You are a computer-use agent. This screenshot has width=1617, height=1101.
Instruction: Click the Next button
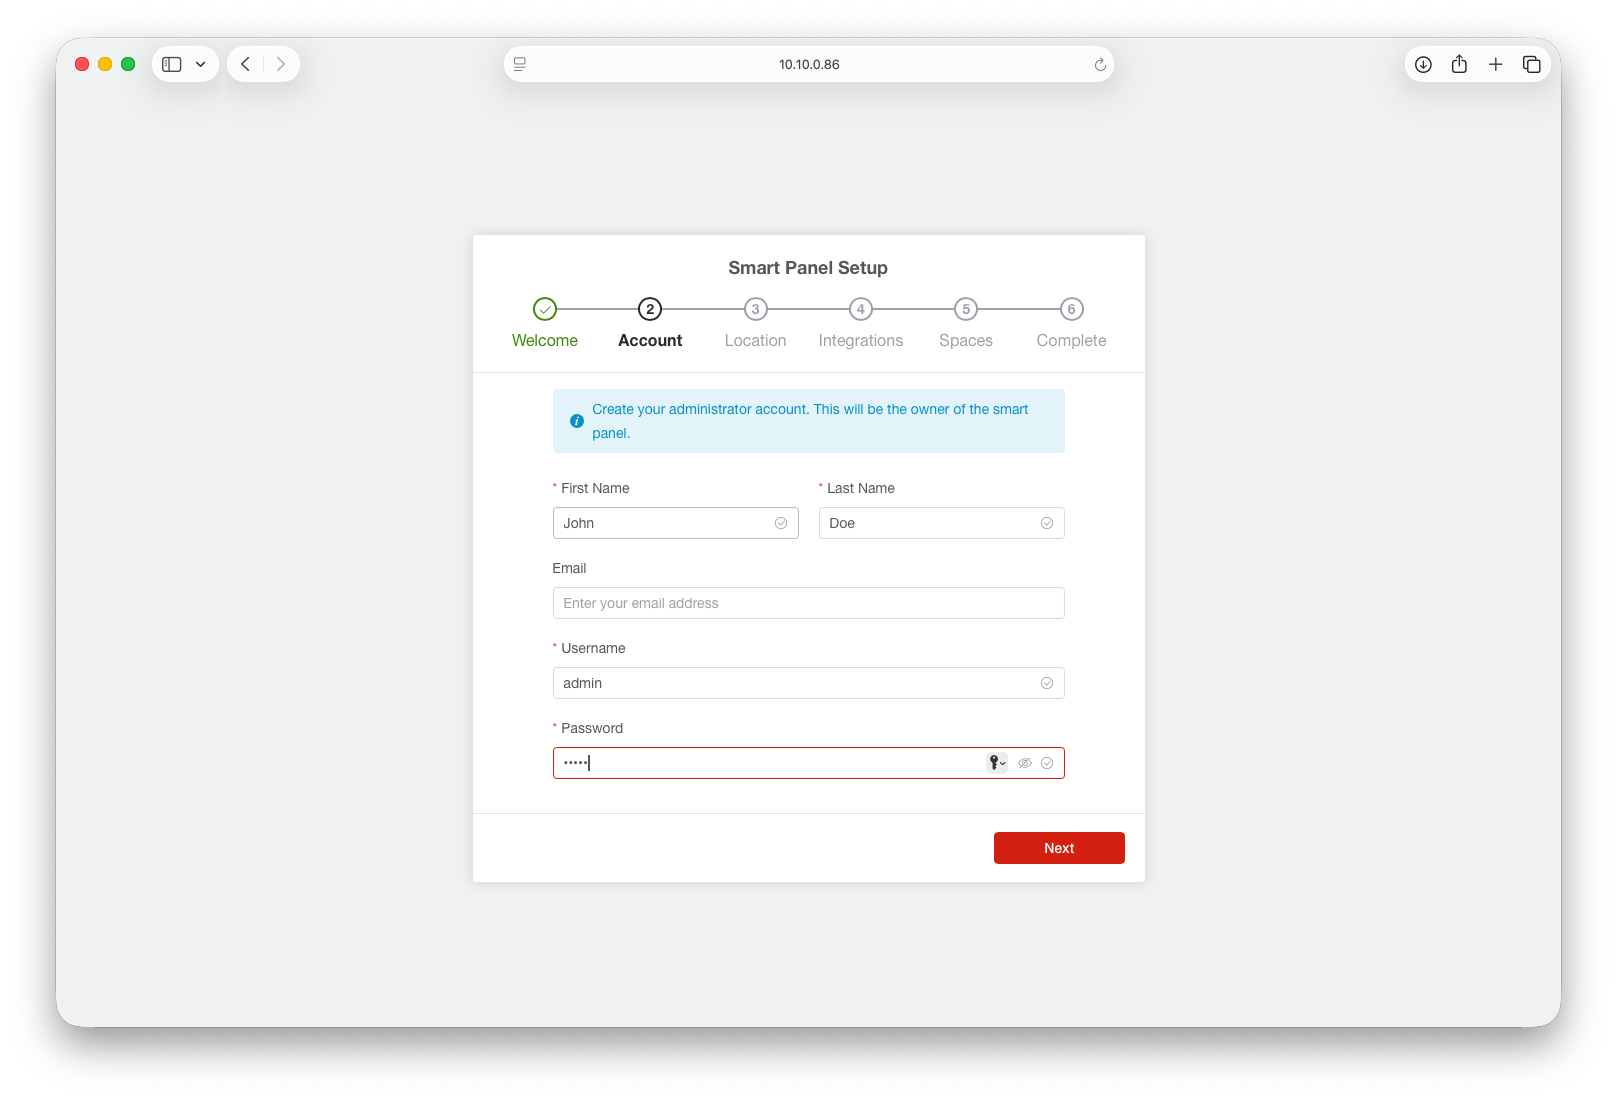click(x=1059, y=847)
